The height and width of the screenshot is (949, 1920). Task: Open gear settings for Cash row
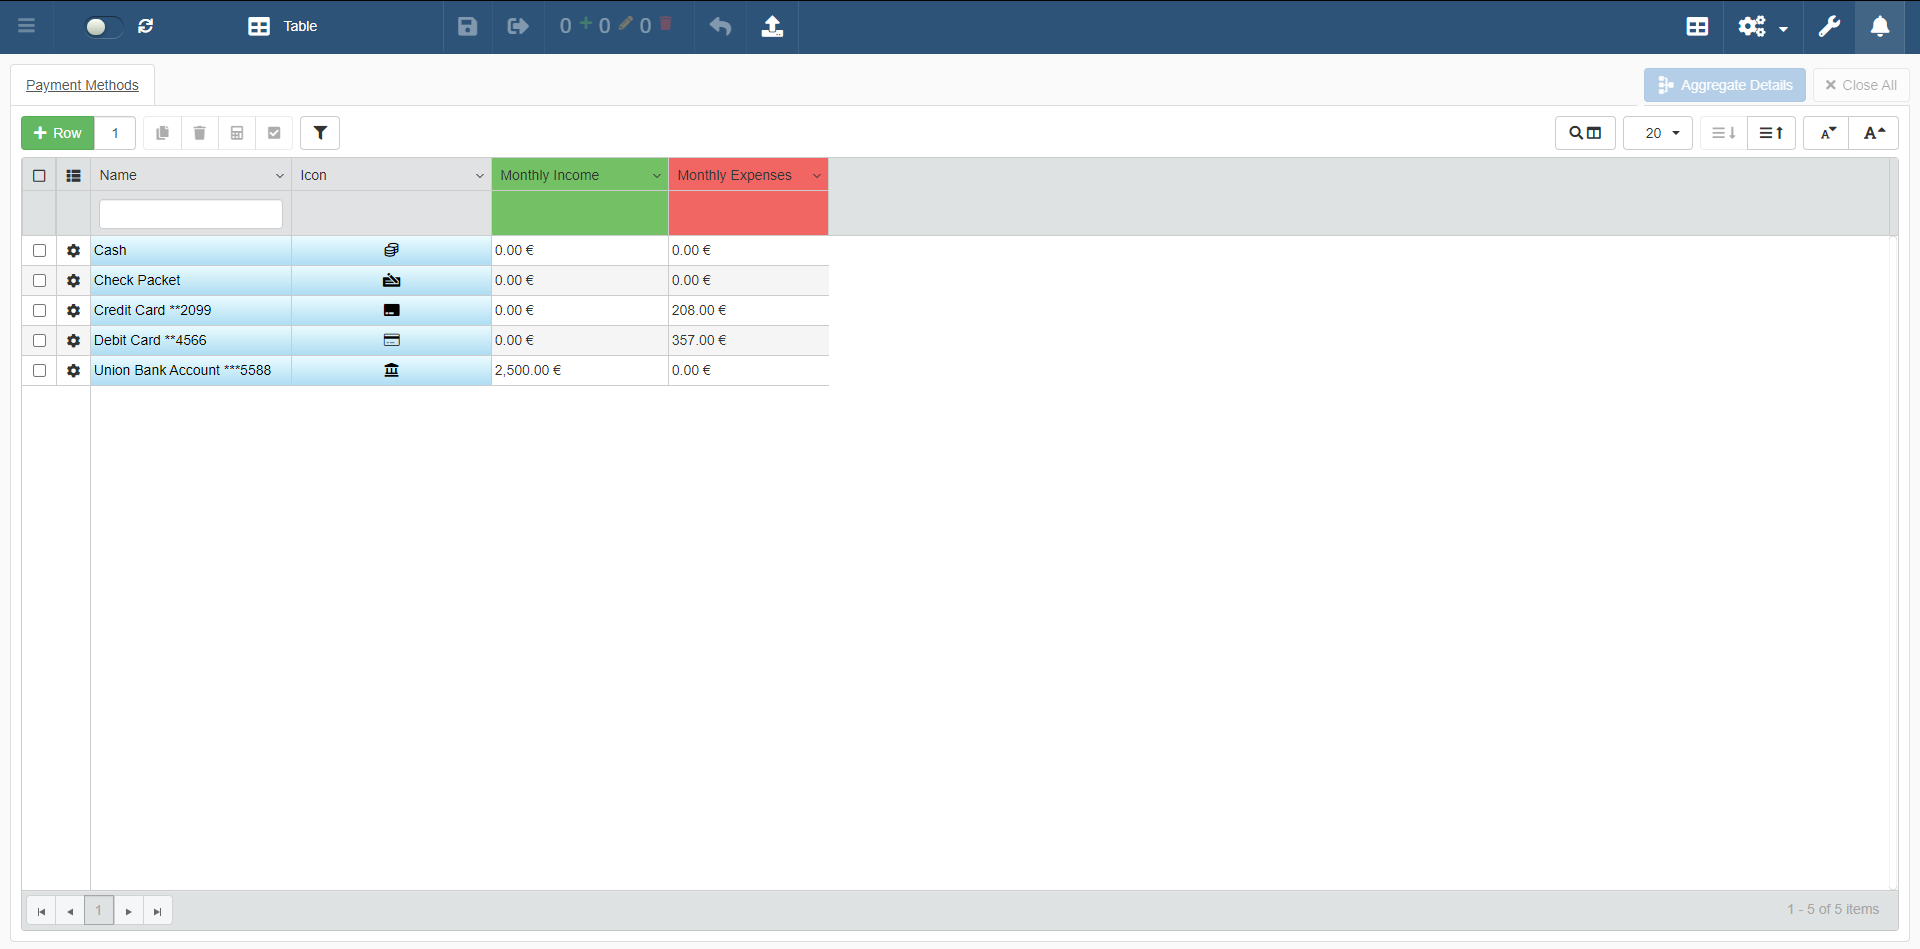click(x=73, y=251)
